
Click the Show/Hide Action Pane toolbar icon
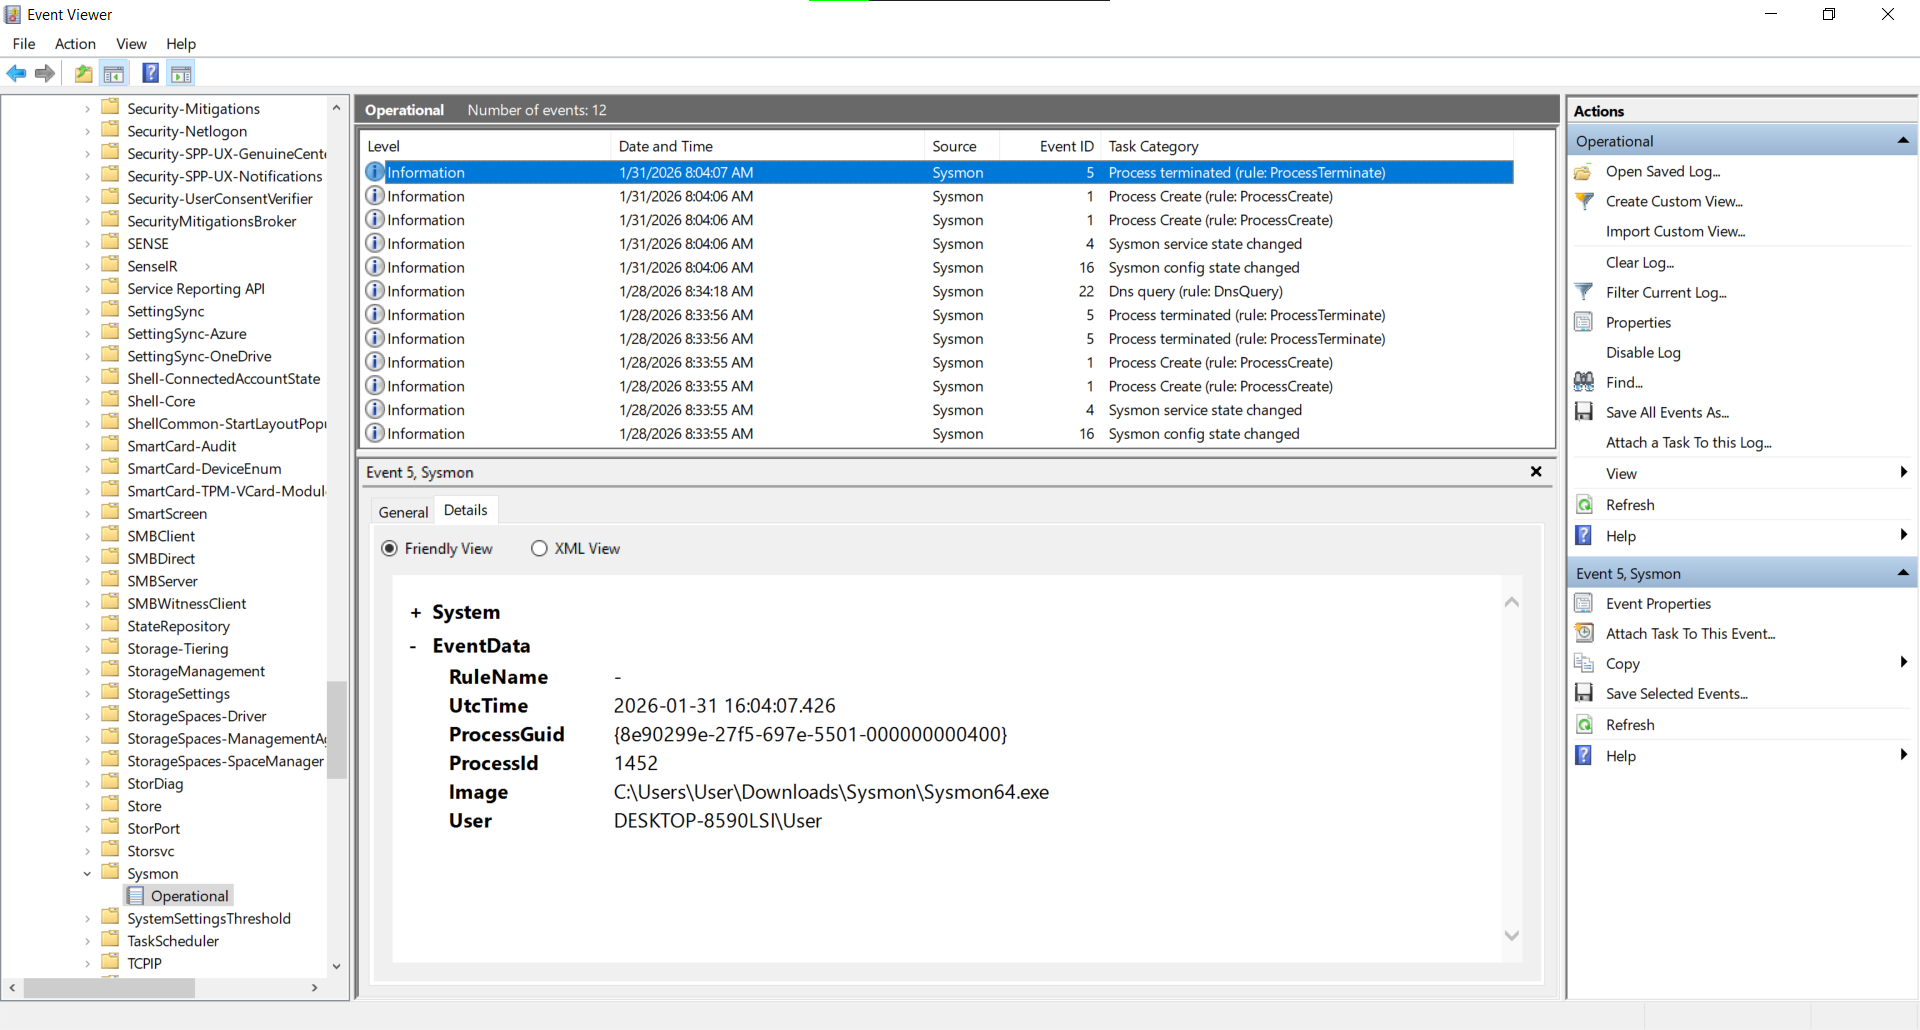(181, 73)
